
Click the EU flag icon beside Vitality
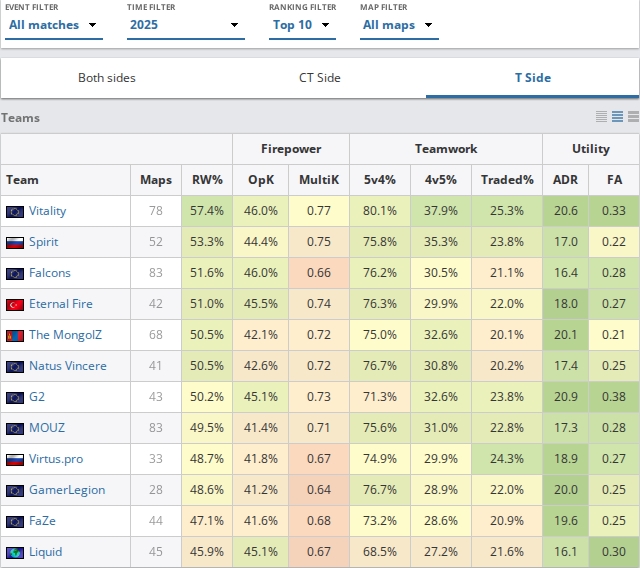(15, 212)
